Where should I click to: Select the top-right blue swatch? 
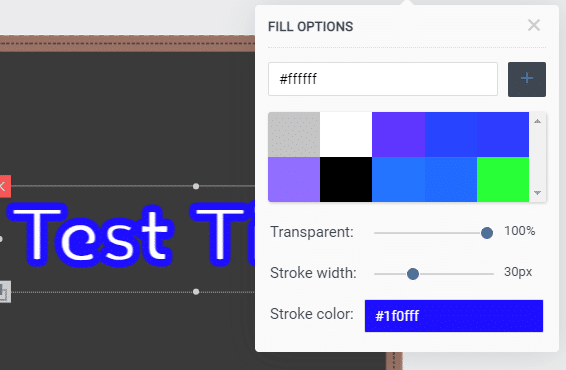pos(503,134)
